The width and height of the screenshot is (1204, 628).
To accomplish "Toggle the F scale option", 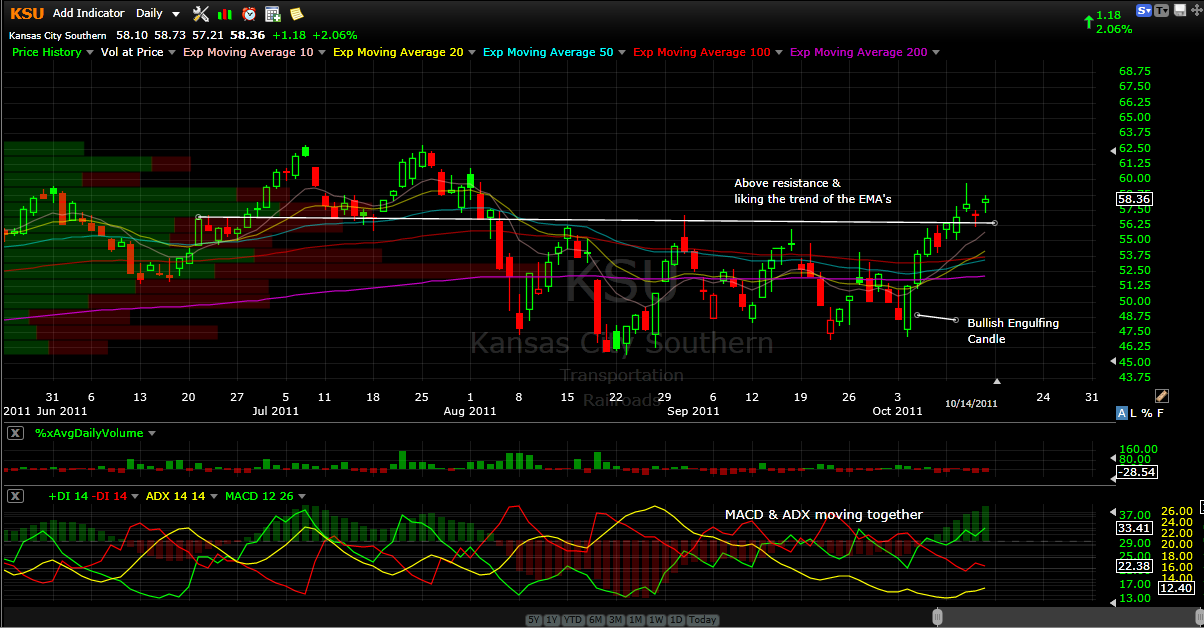I will pyautogui.click(x=1160, y=413).
